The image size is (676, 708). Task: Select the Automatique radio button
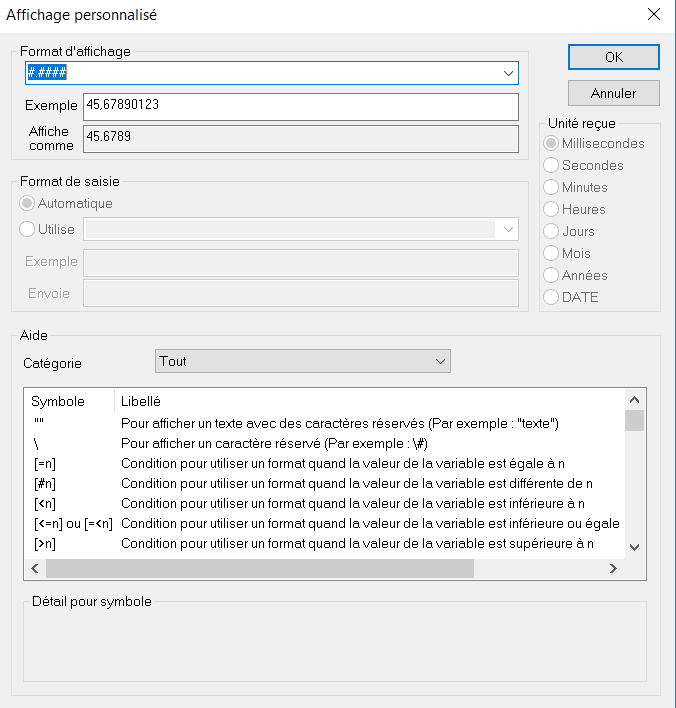28,203
